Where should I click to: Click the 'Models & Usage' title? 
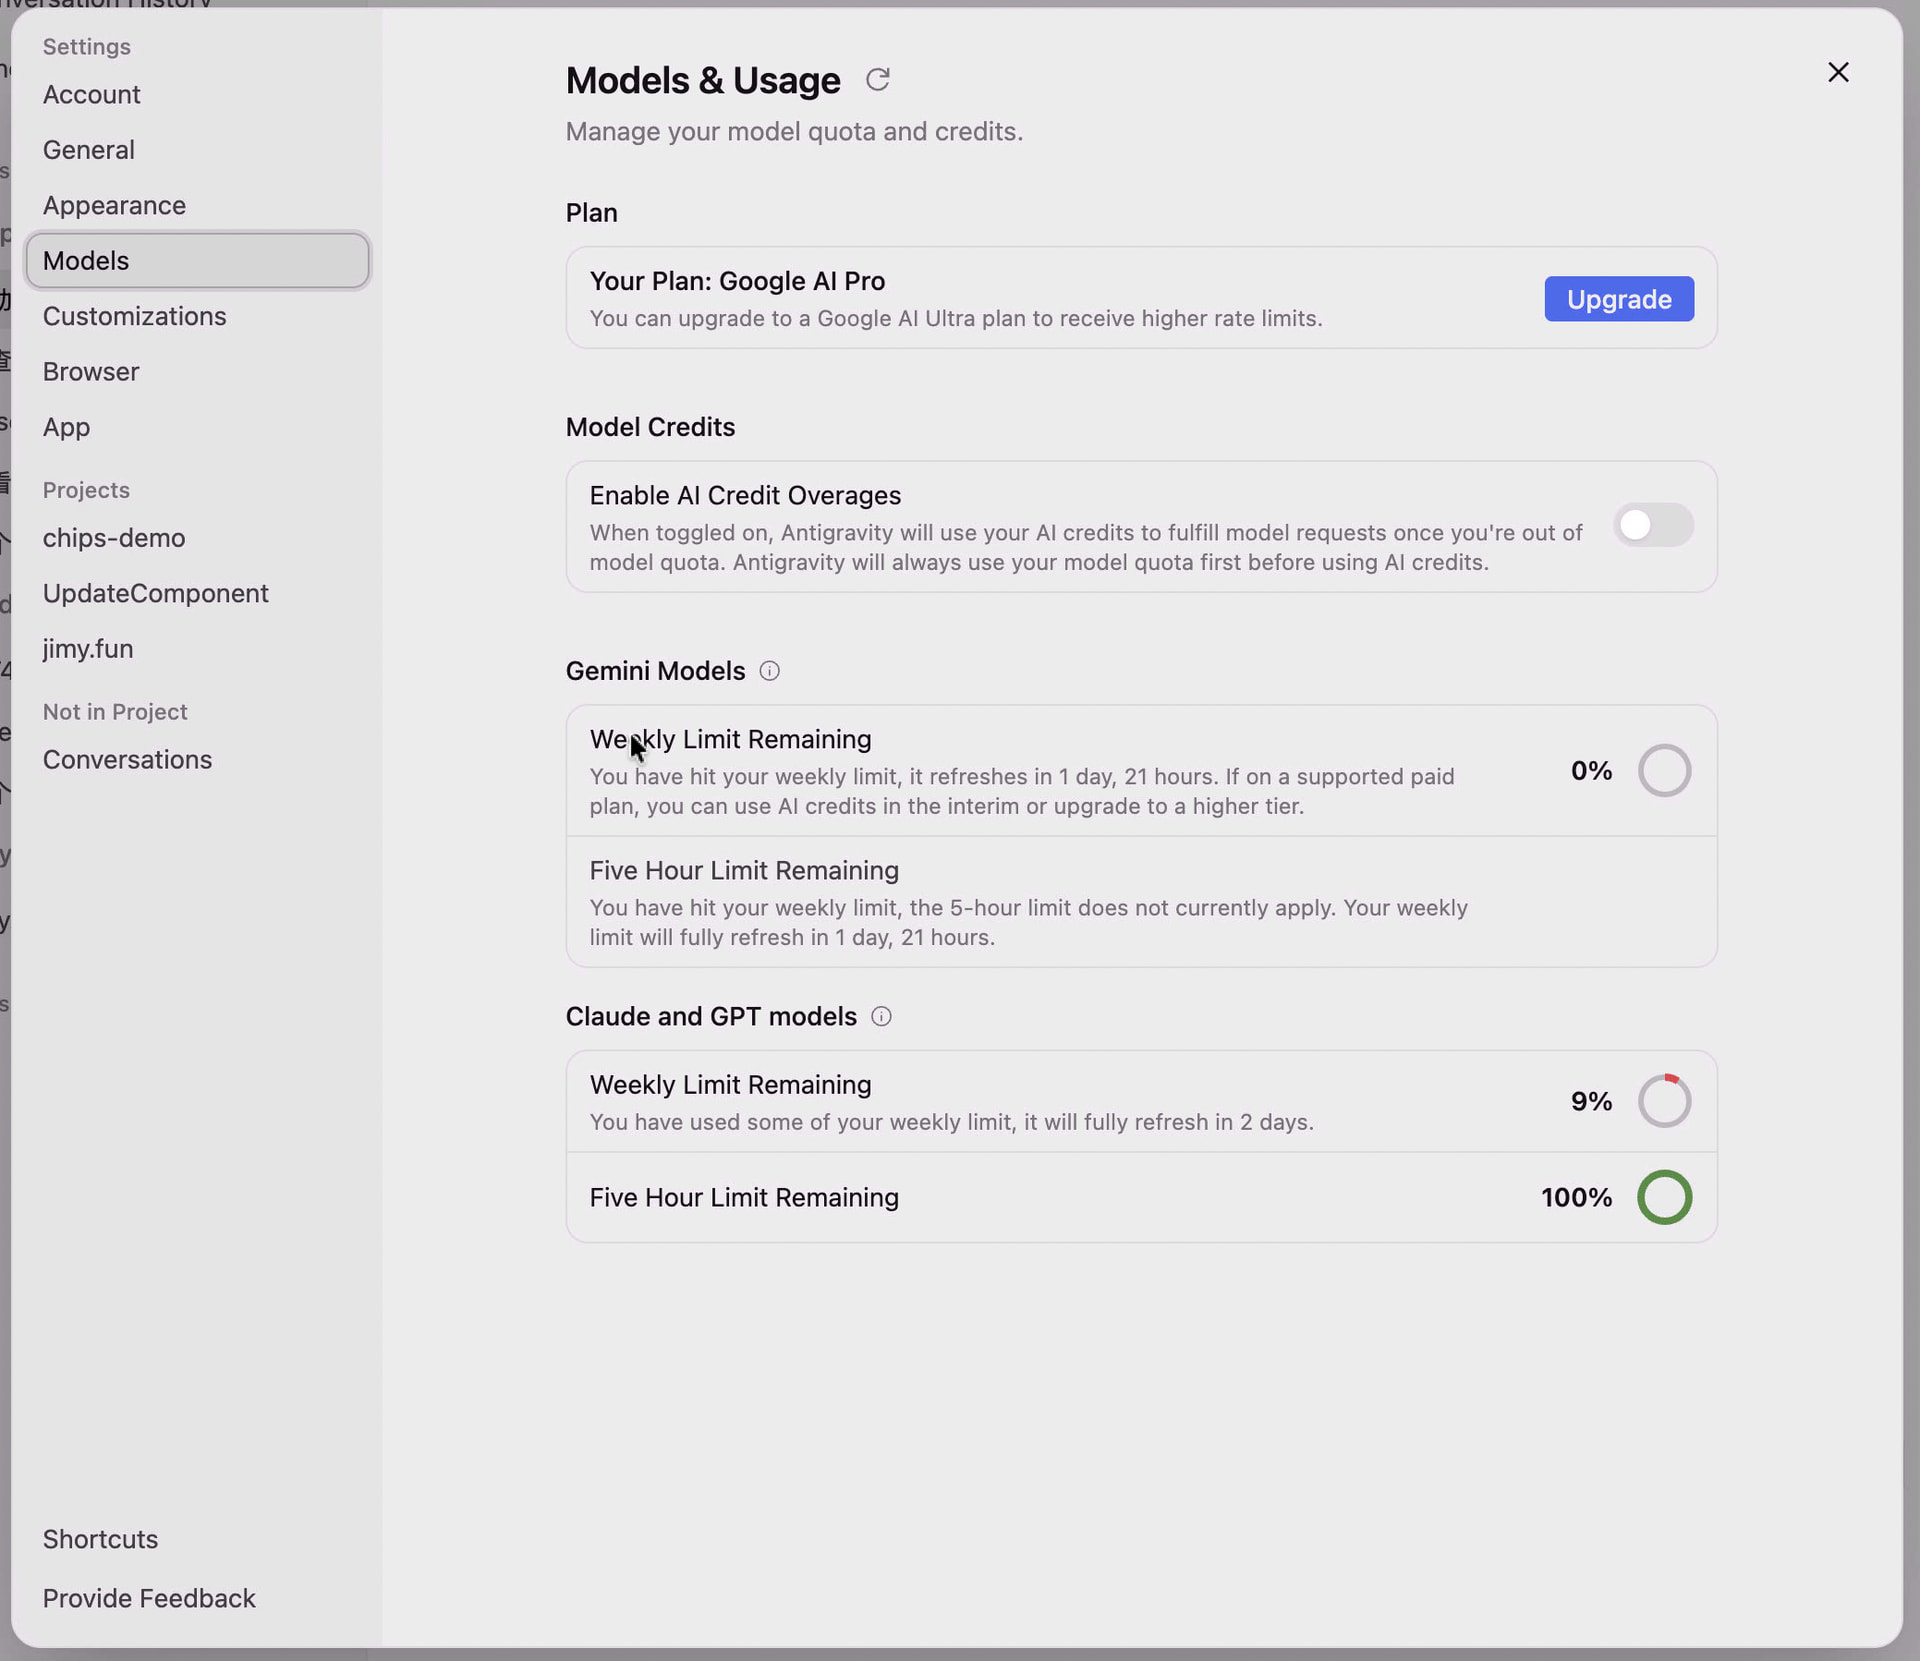(x=703, y=80)
